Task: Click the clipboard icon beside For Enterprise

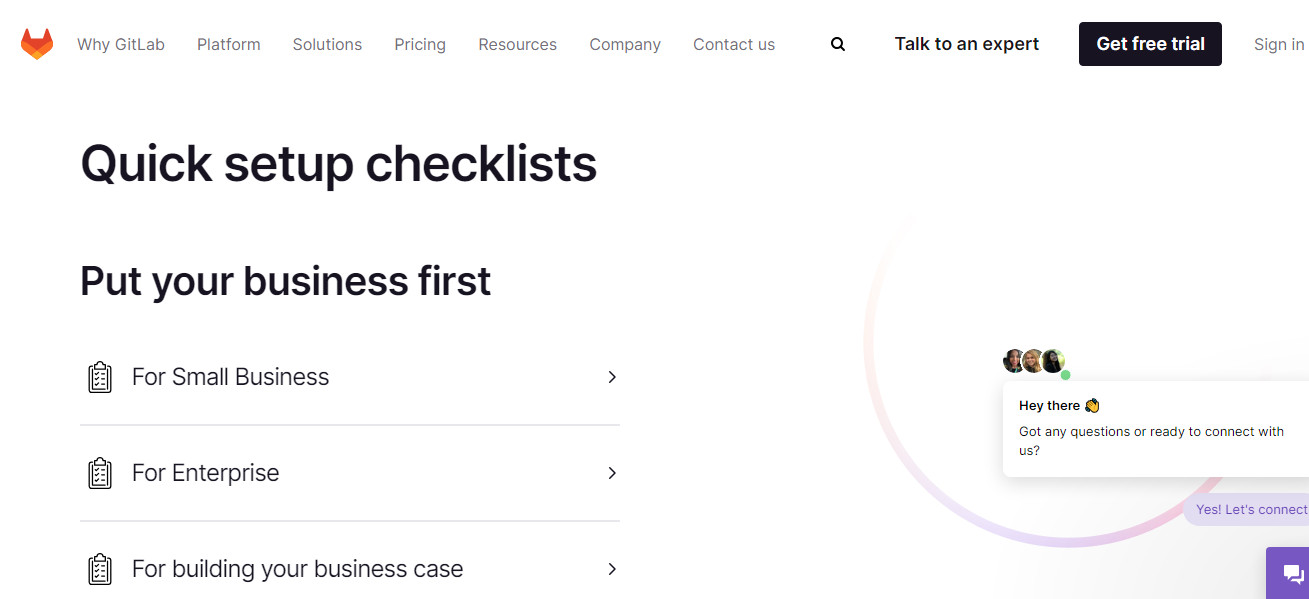Action: [100, 473]
